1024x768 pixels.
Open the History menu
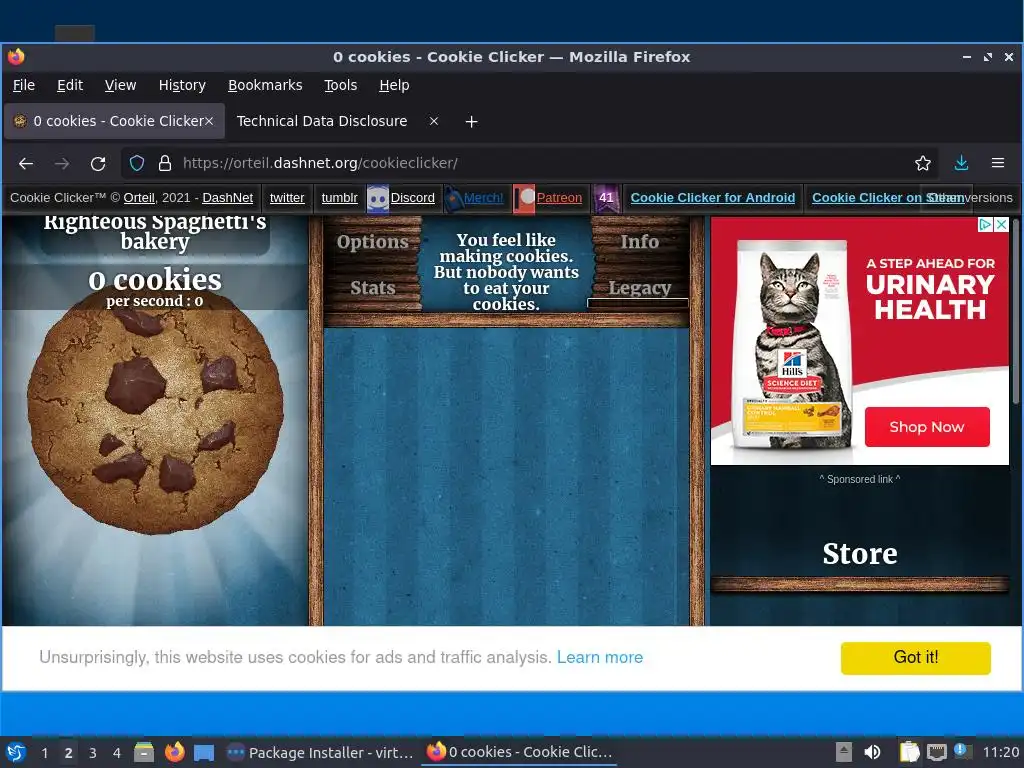tap(182, 85)
